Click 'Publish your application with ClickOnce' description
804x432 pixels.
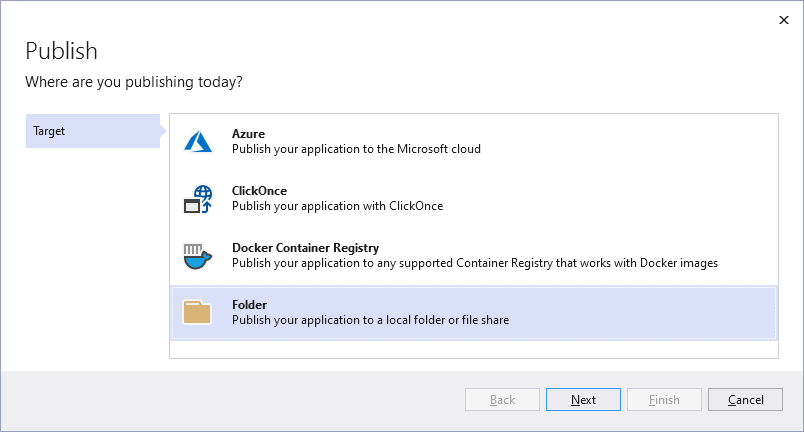tap(337, 206)
